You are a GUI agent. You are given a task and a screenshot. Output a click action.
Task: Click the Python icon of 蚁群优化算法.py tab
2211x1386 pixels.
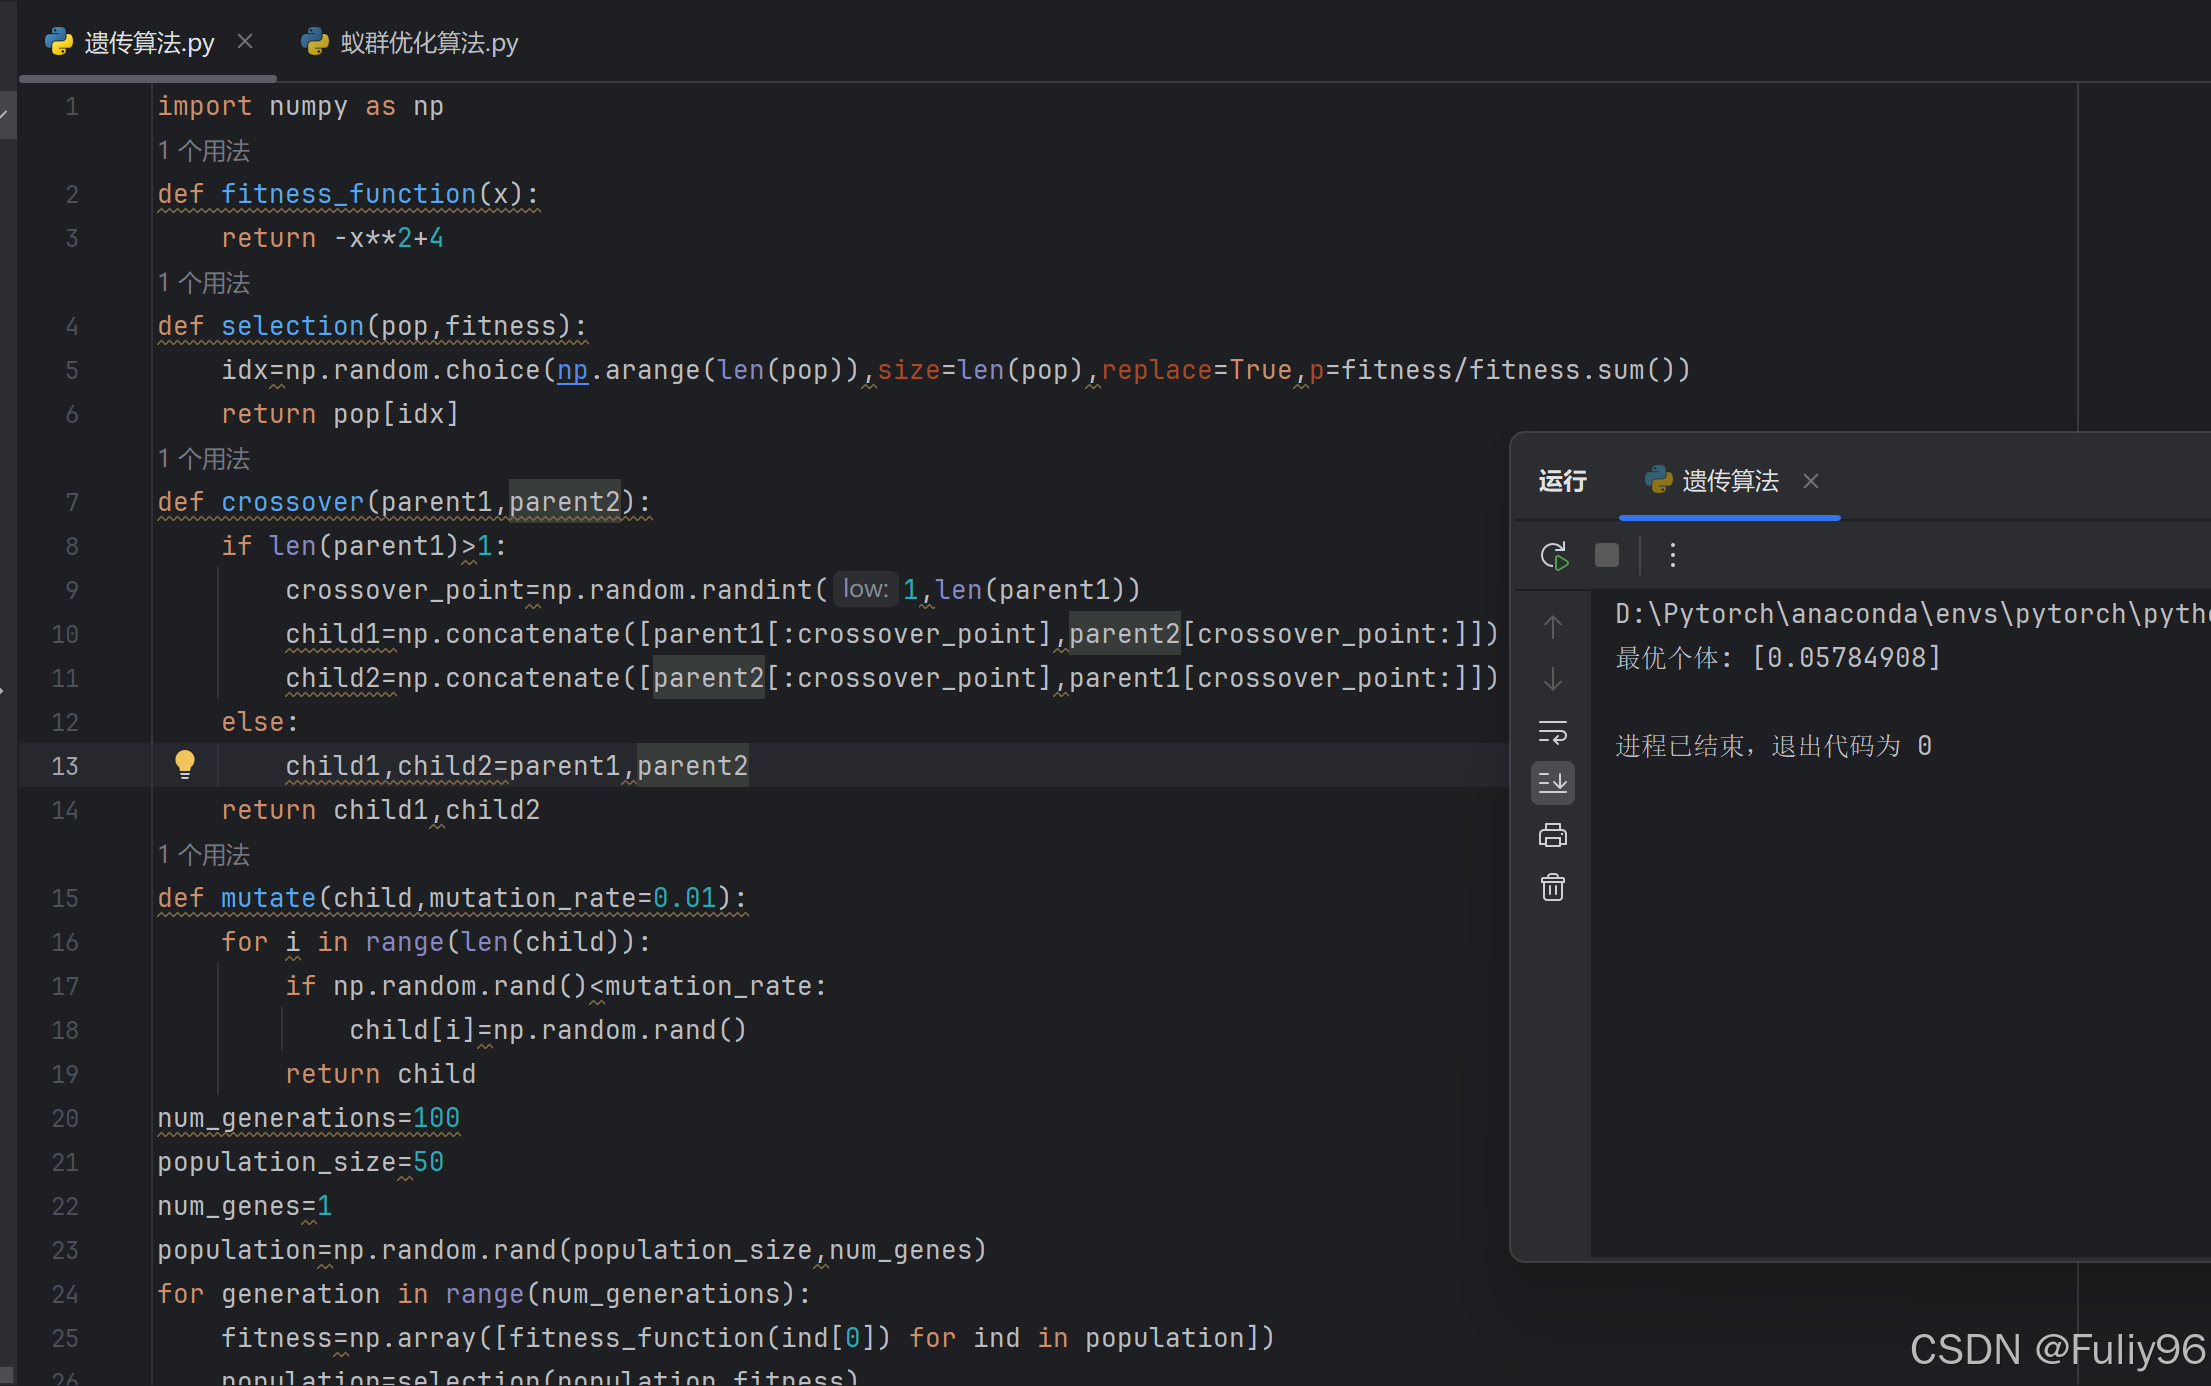point(315,42)
